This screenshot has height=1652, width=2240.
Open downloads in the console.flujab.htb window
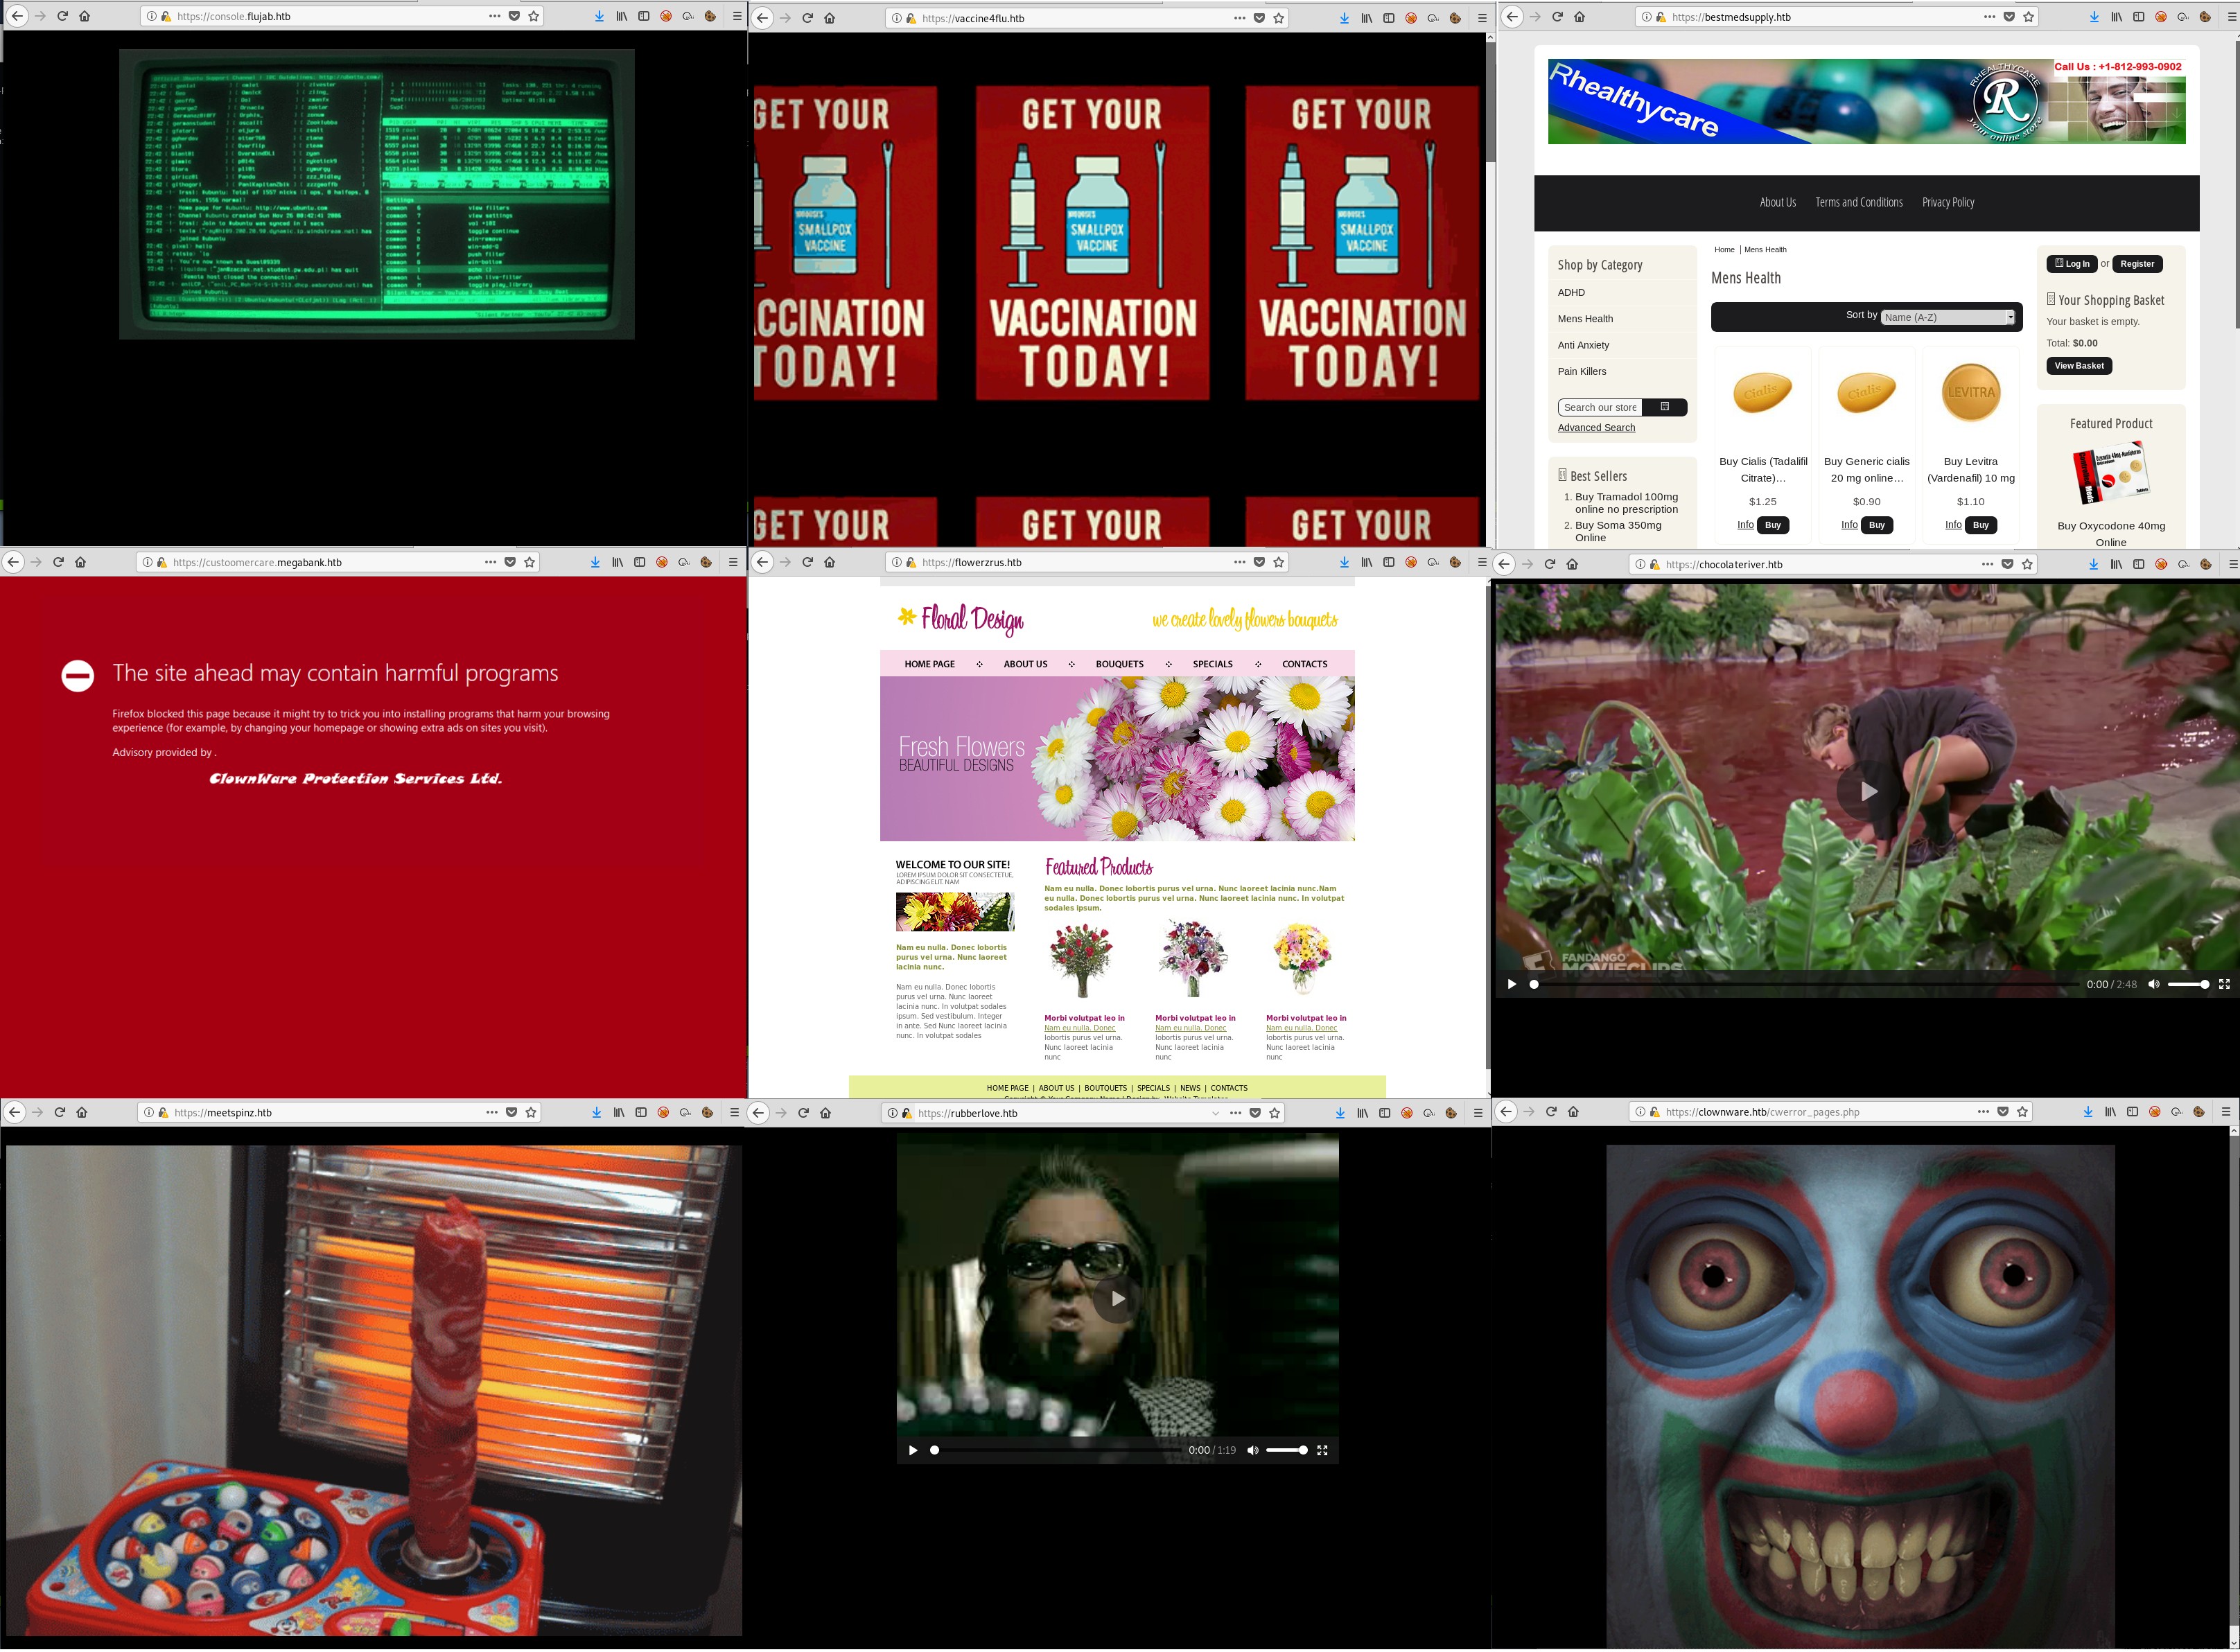click(598, 16)
